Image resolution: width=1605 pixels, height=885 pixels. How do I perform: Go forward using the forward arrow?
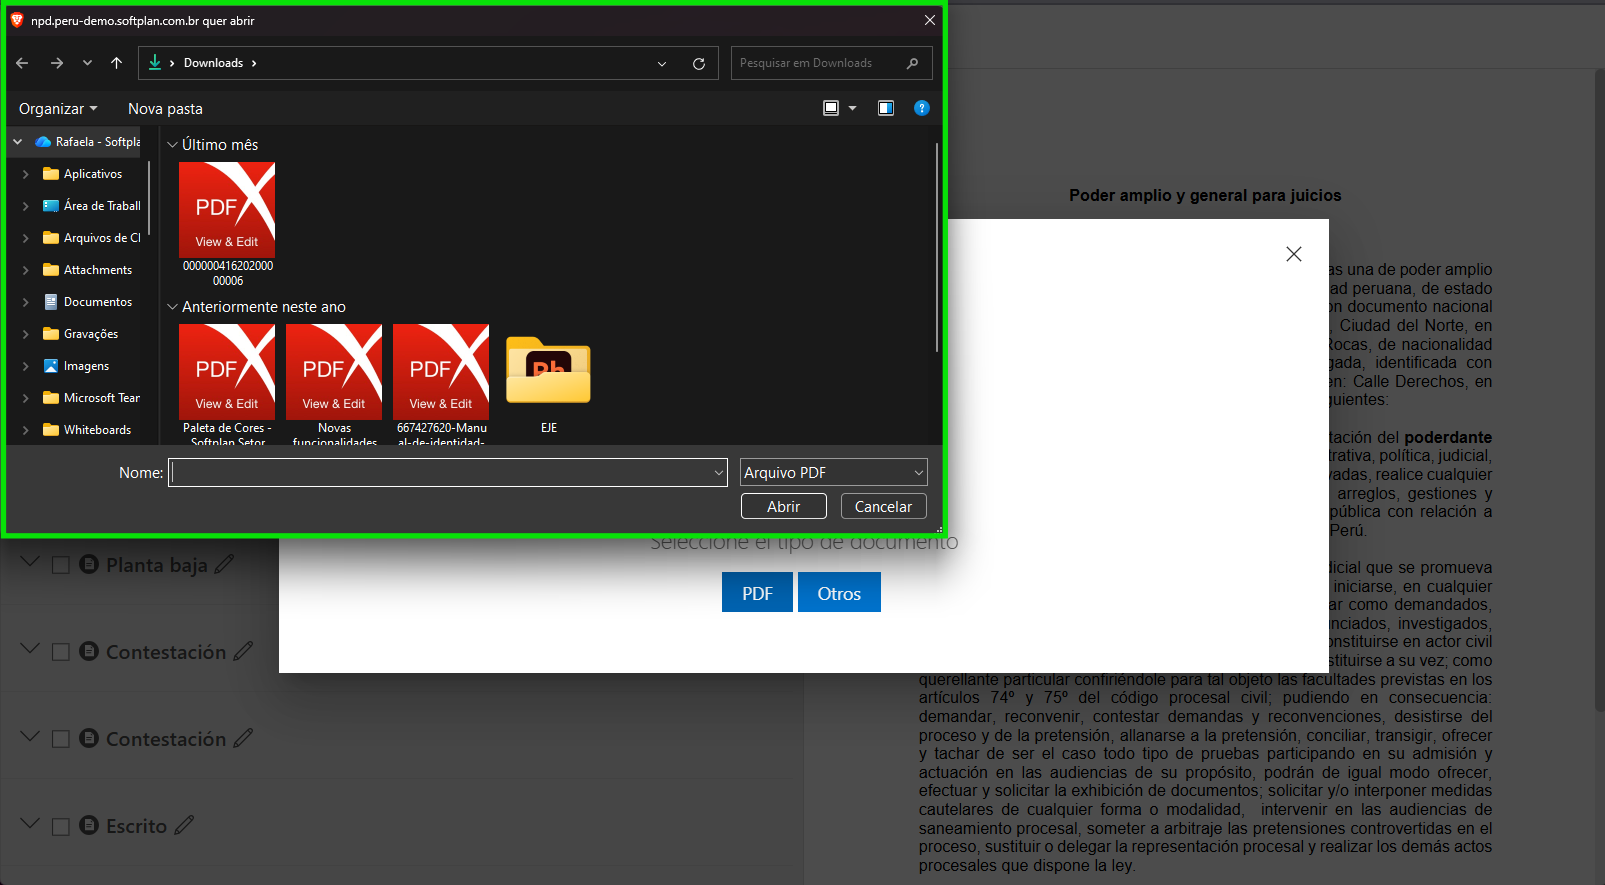point(57,63)
